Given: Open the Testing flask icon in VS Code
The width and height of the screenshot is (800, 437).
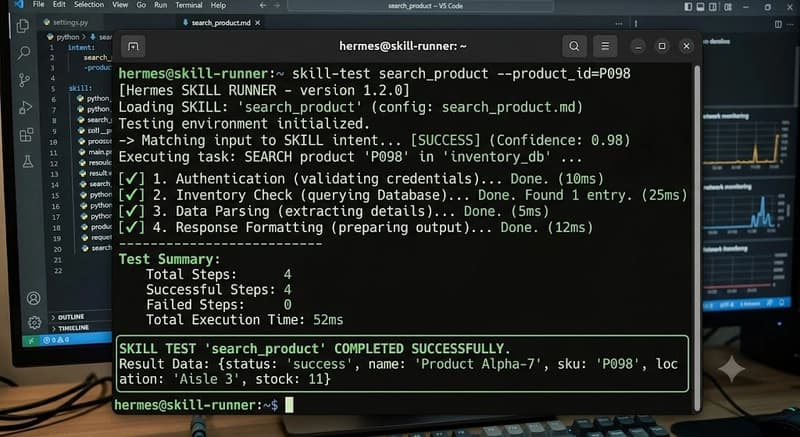Looking at the screenshot, I should click(28, 162).
